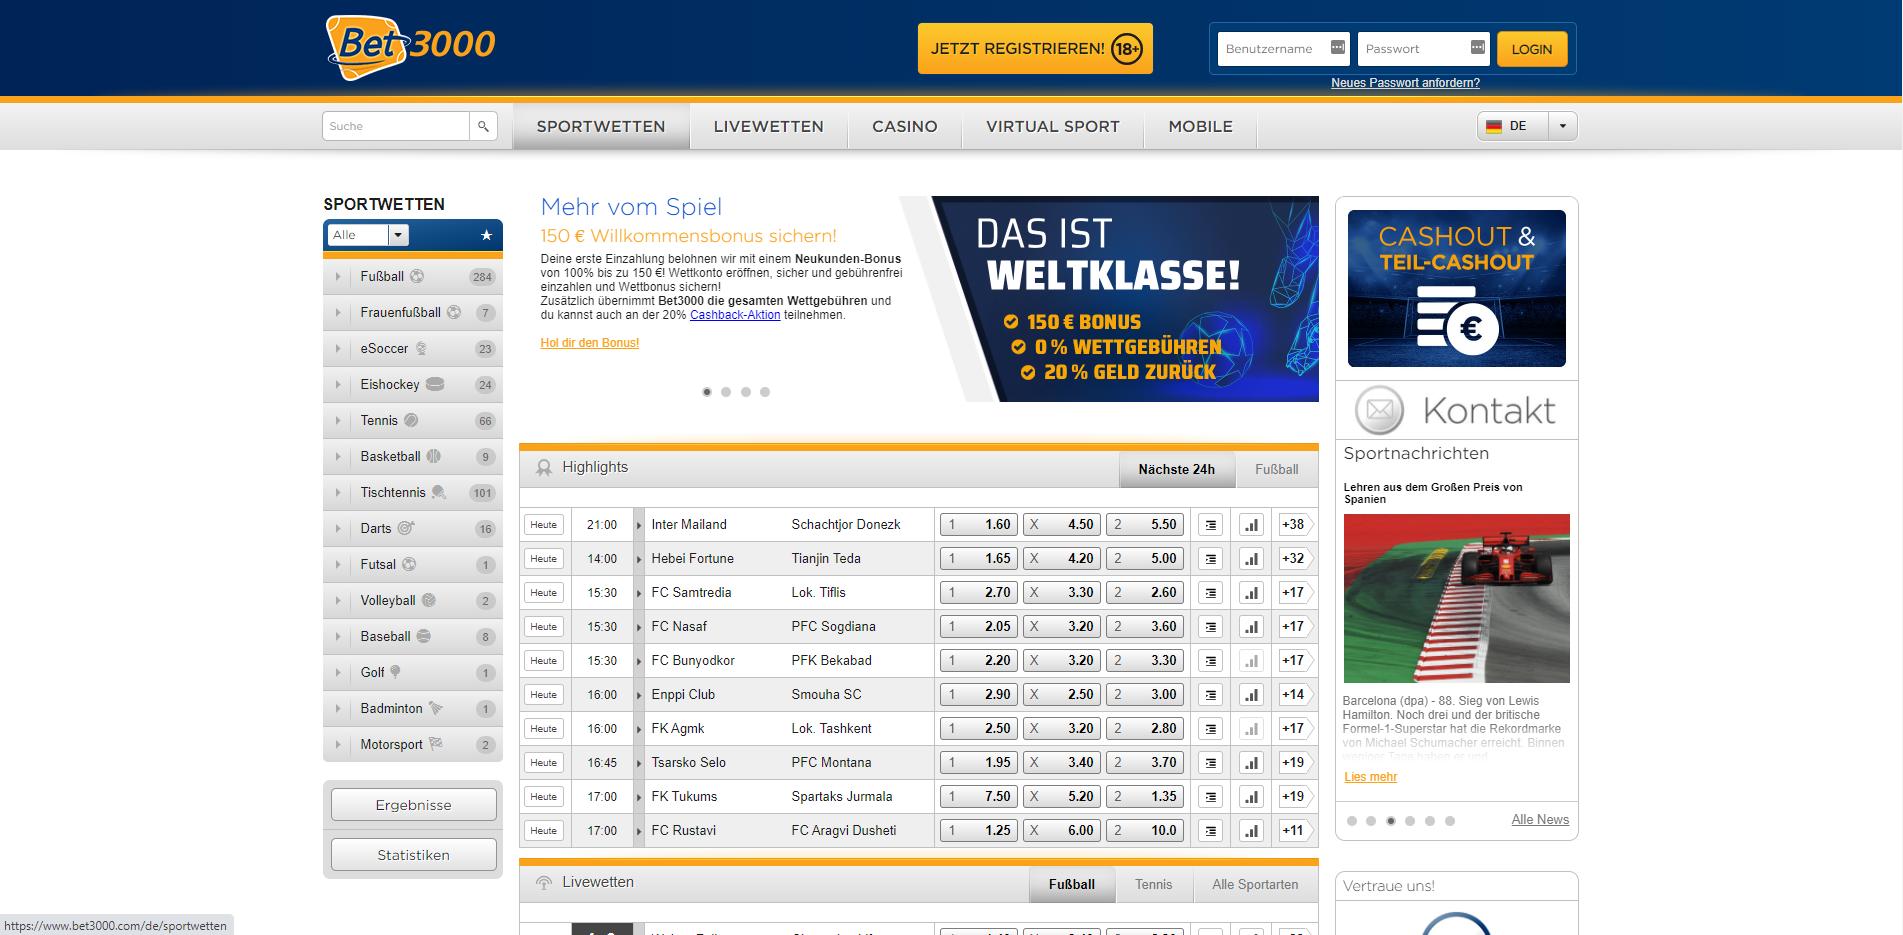Open bet list icon for FK Tukums row

pyautogui.click(x=1211, y=797)
